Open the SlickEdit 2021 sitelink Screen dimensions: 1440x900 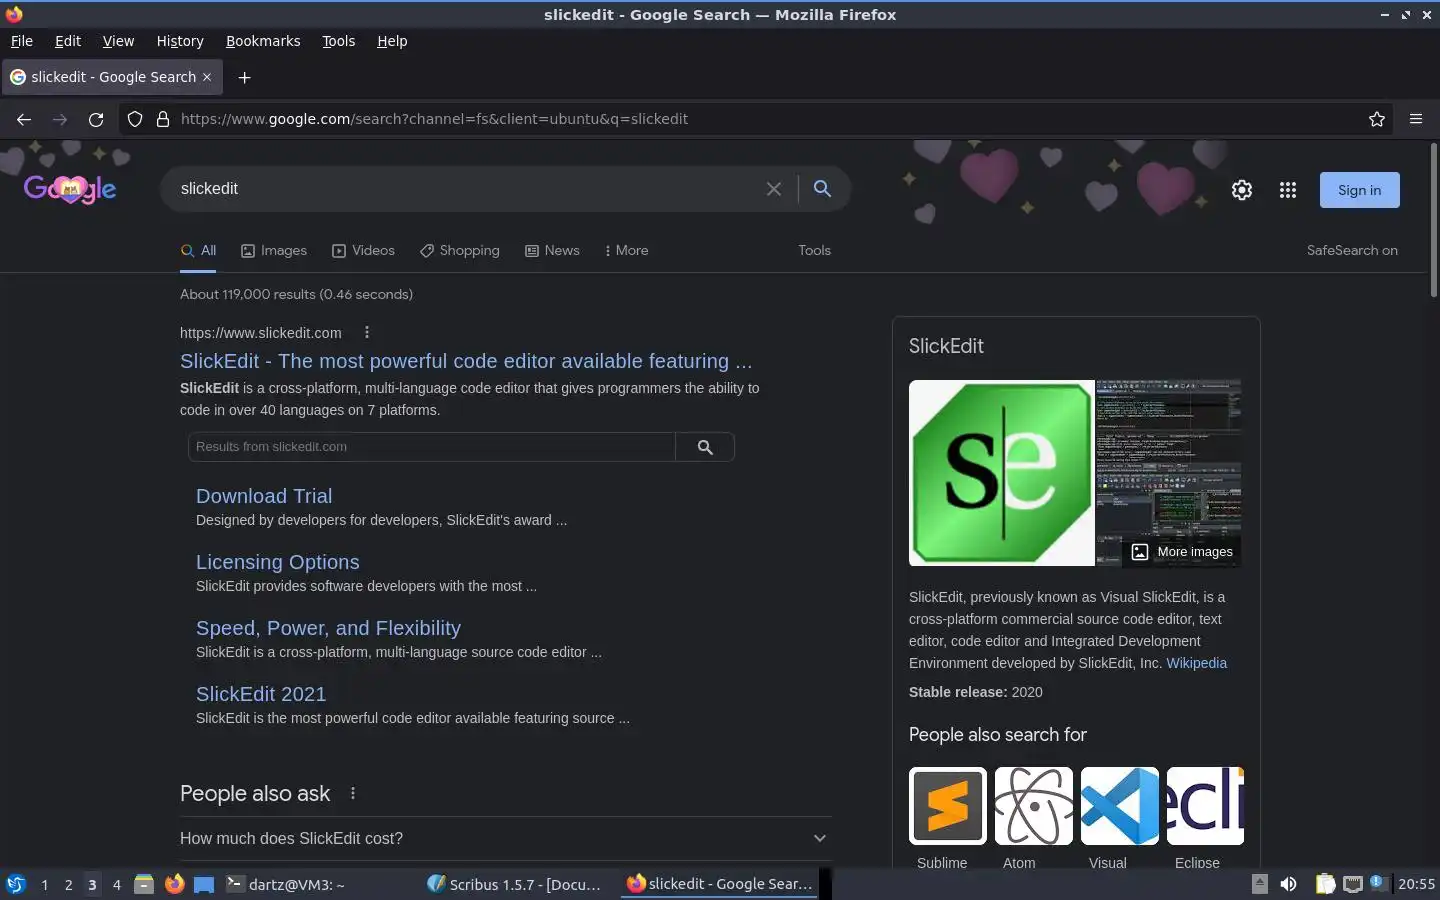[261, 694]
